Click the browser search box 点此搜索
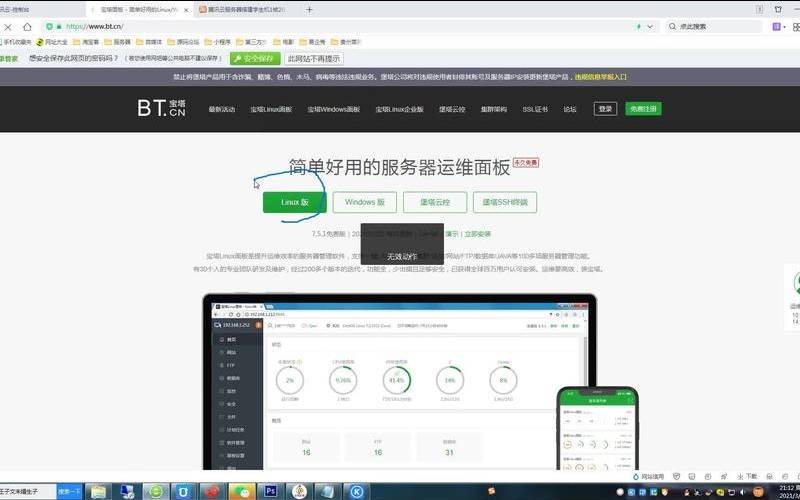 (x=714, y=27)
